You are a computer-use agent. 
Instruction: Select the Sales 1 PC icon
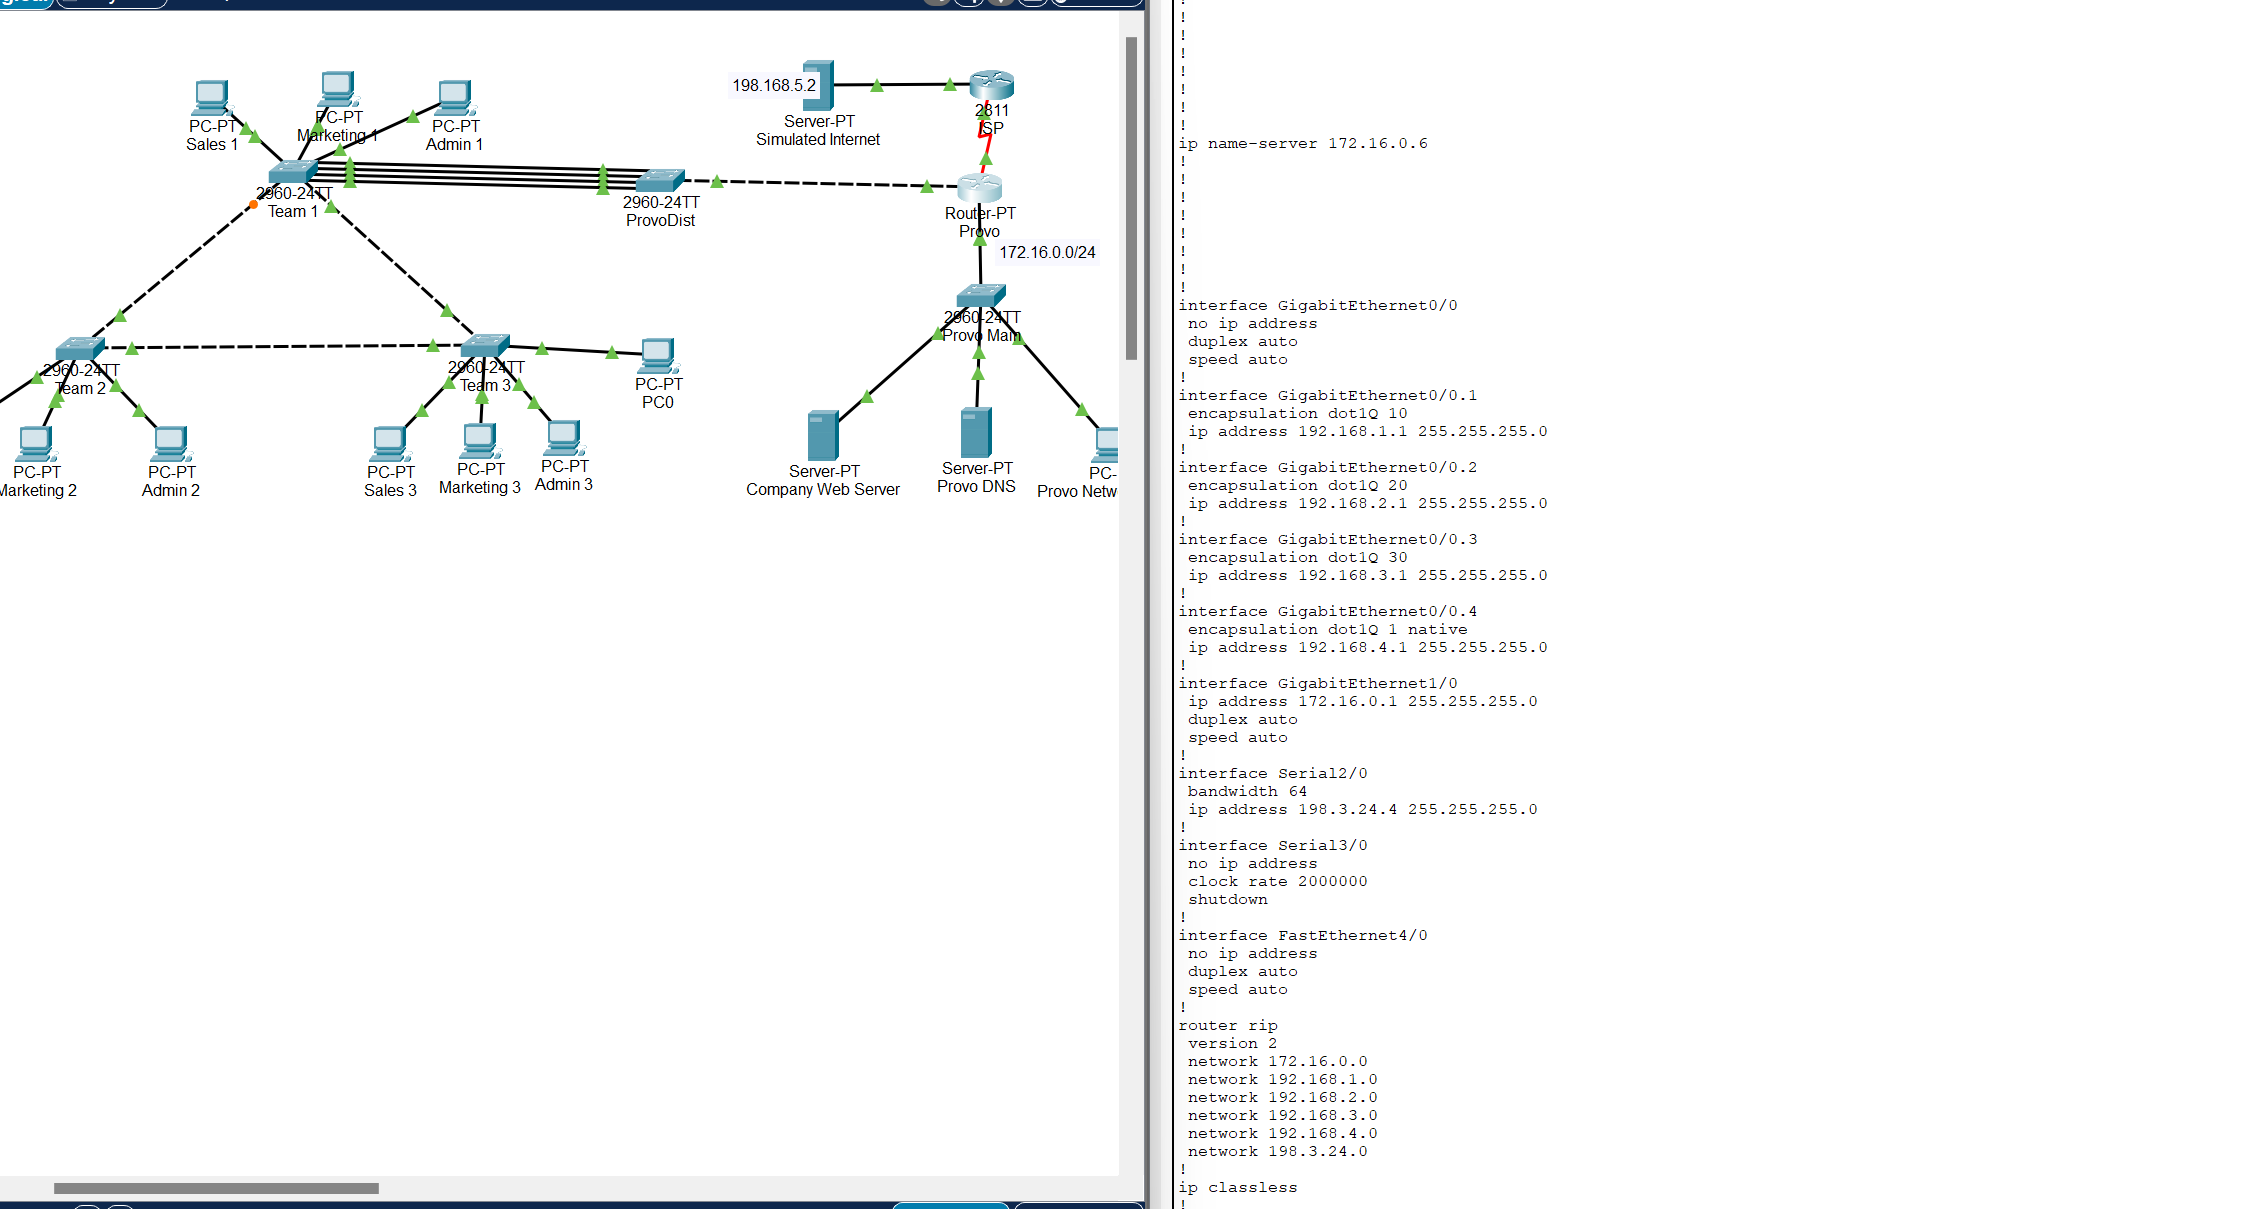click(211, 98)
